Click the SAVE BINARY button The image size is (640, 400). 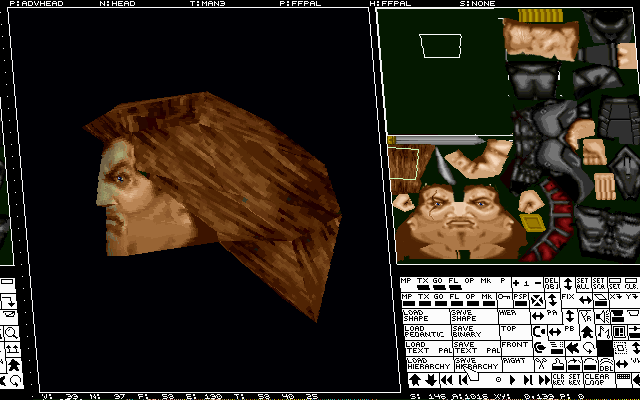coord(475,332)
